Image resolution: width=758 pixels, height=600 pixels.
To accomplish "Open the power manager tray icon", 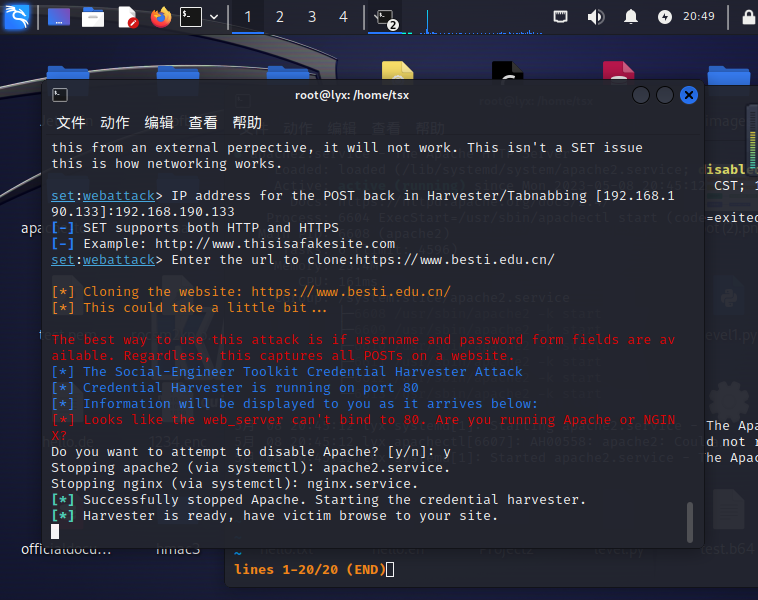I will point(665,17).
